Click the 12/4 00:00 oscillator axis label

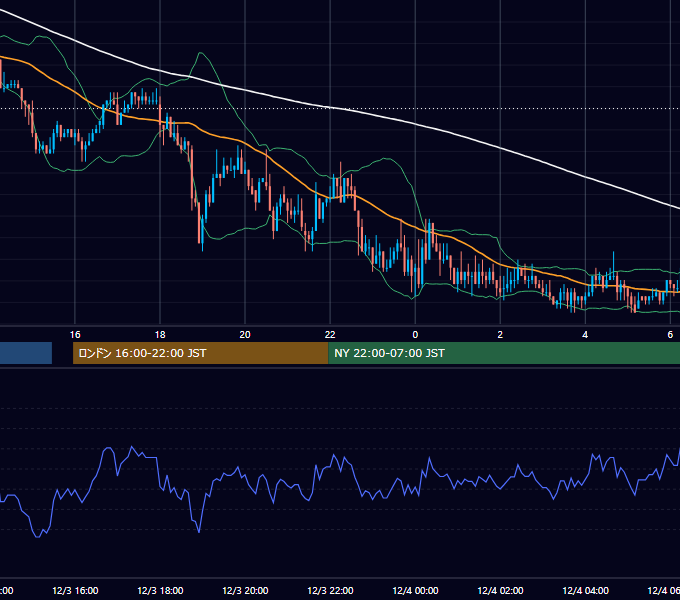coord(415,590)
